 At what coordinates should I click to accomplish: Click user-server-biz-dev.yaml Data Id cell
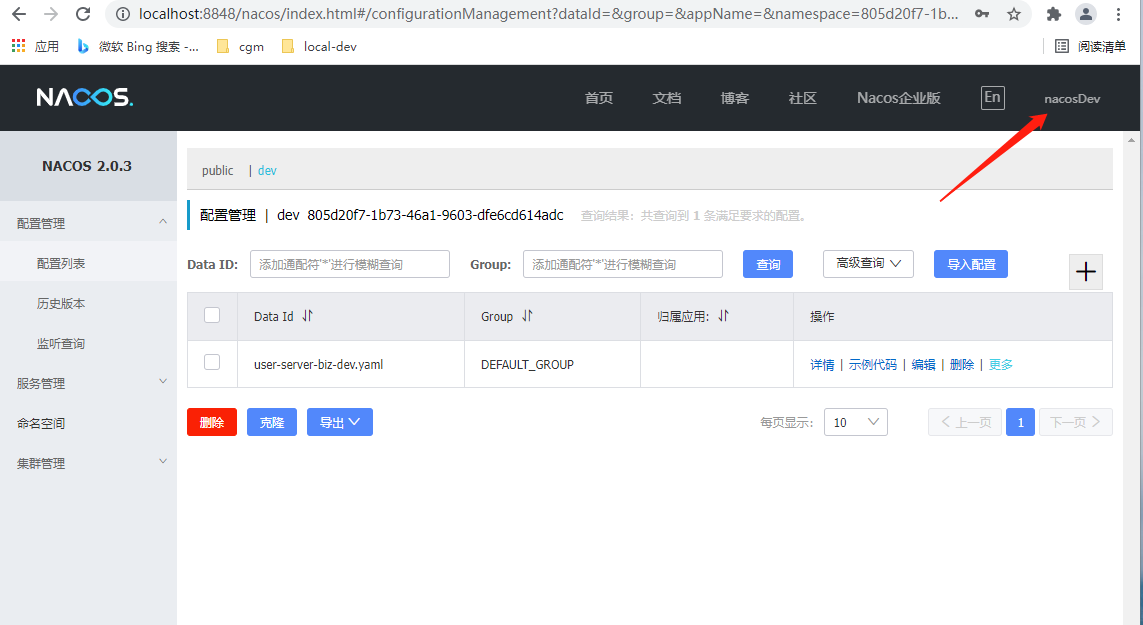click(x=319, y=365)
